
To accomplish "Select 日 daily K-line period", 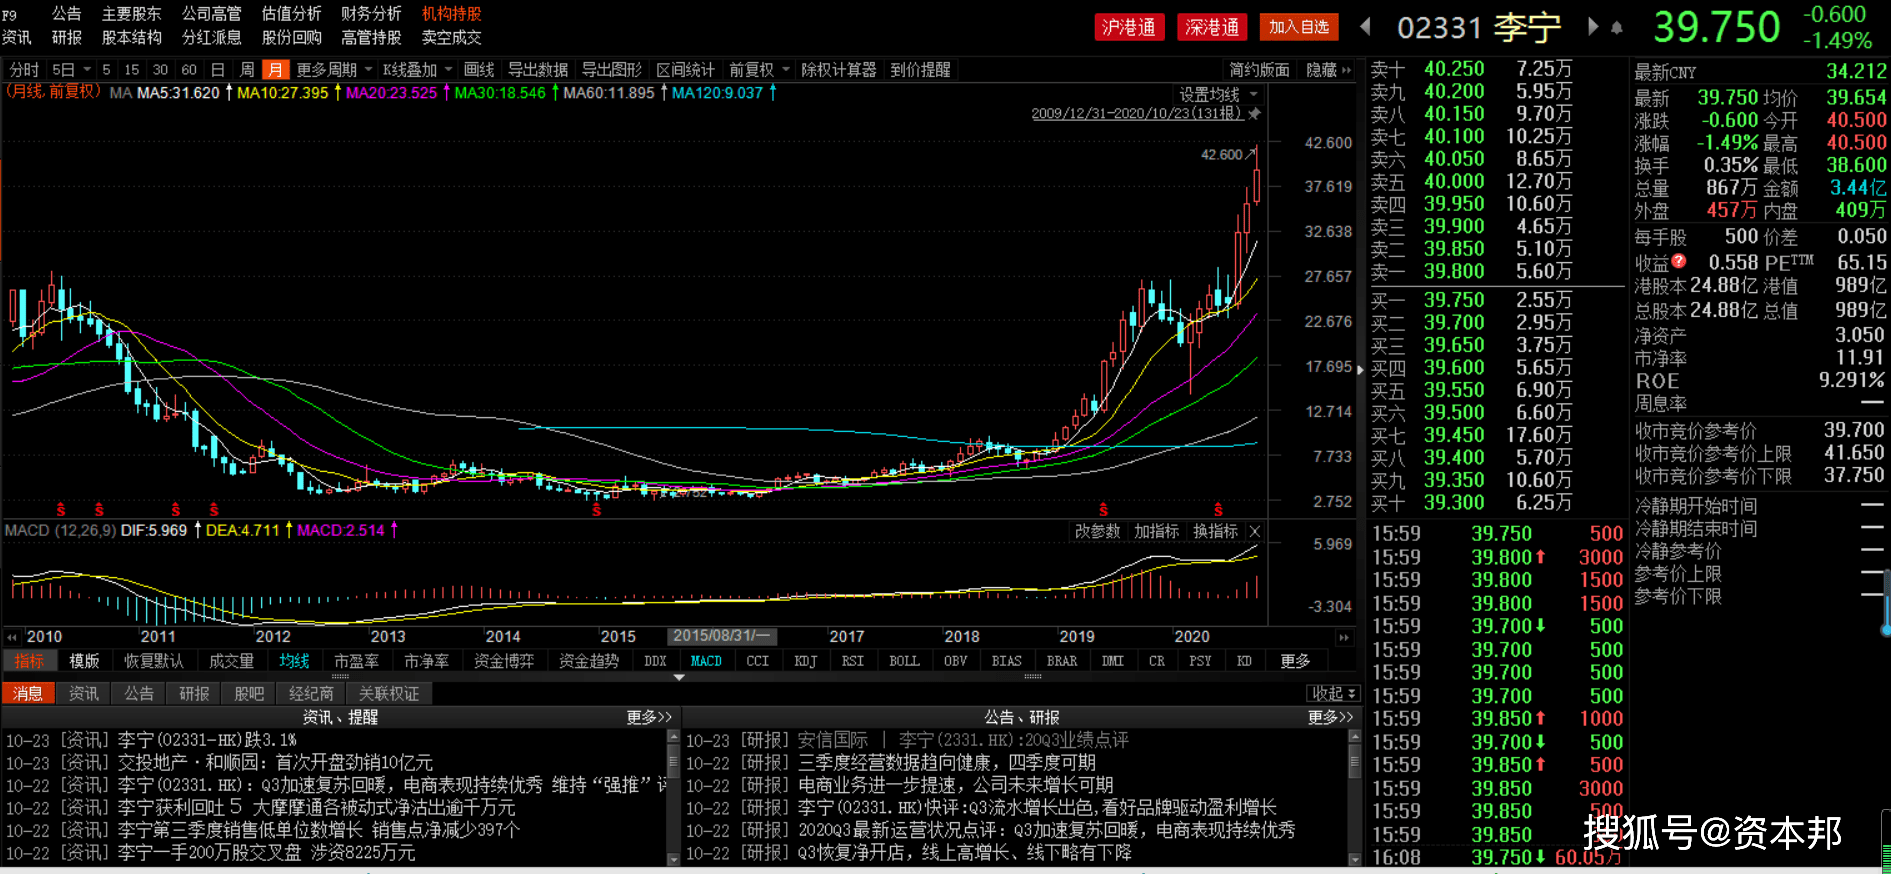I will [x=217, y=70].
